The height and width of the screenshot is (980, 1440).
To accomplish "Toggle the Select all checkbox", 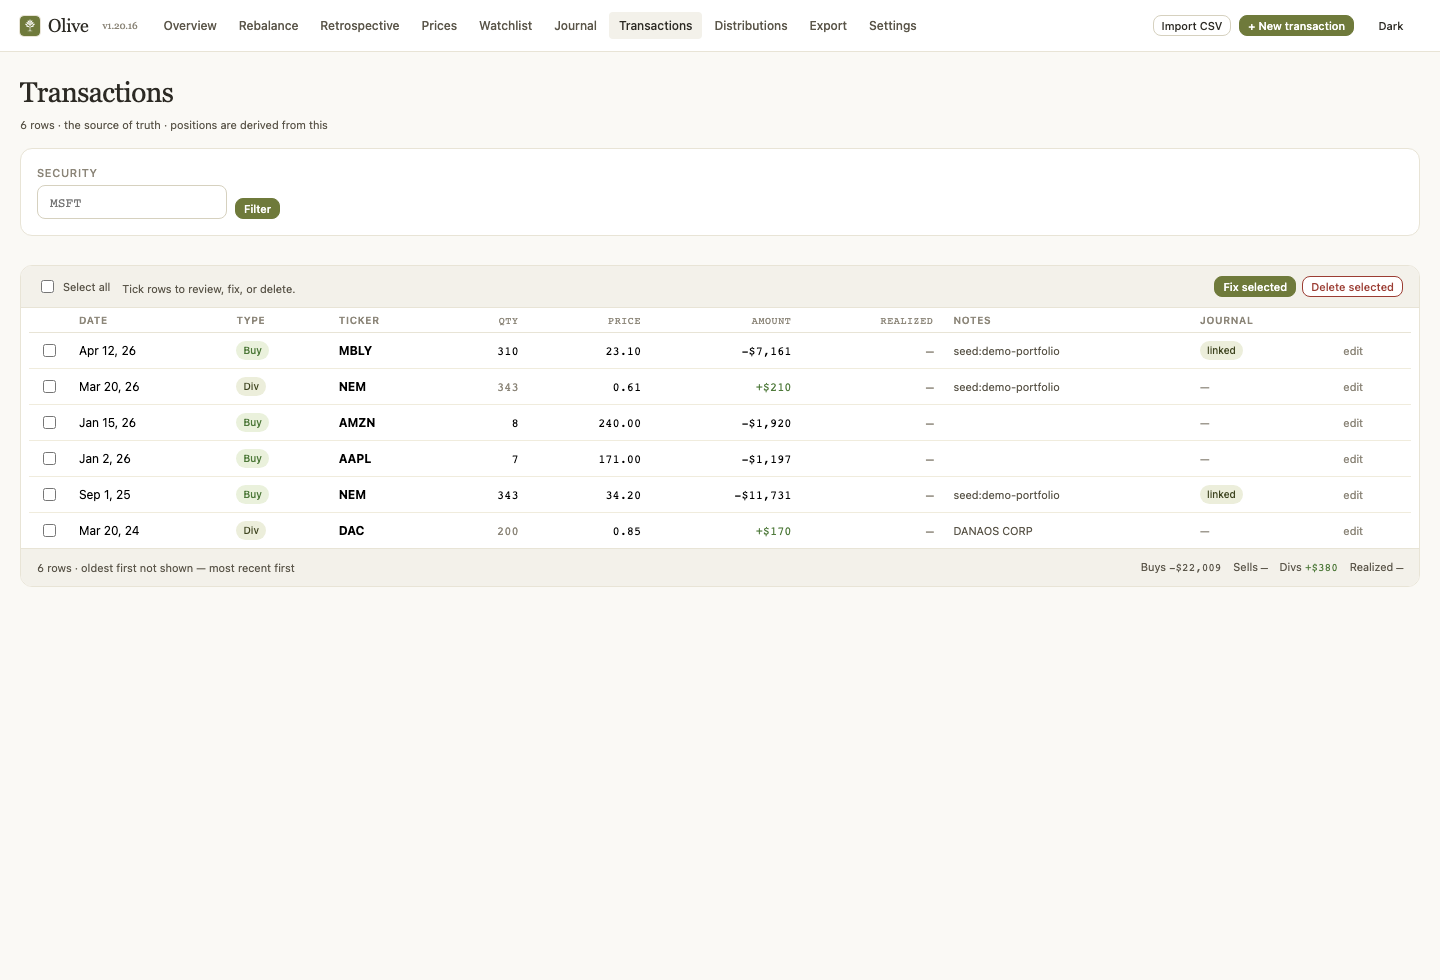I will point(47,287).
